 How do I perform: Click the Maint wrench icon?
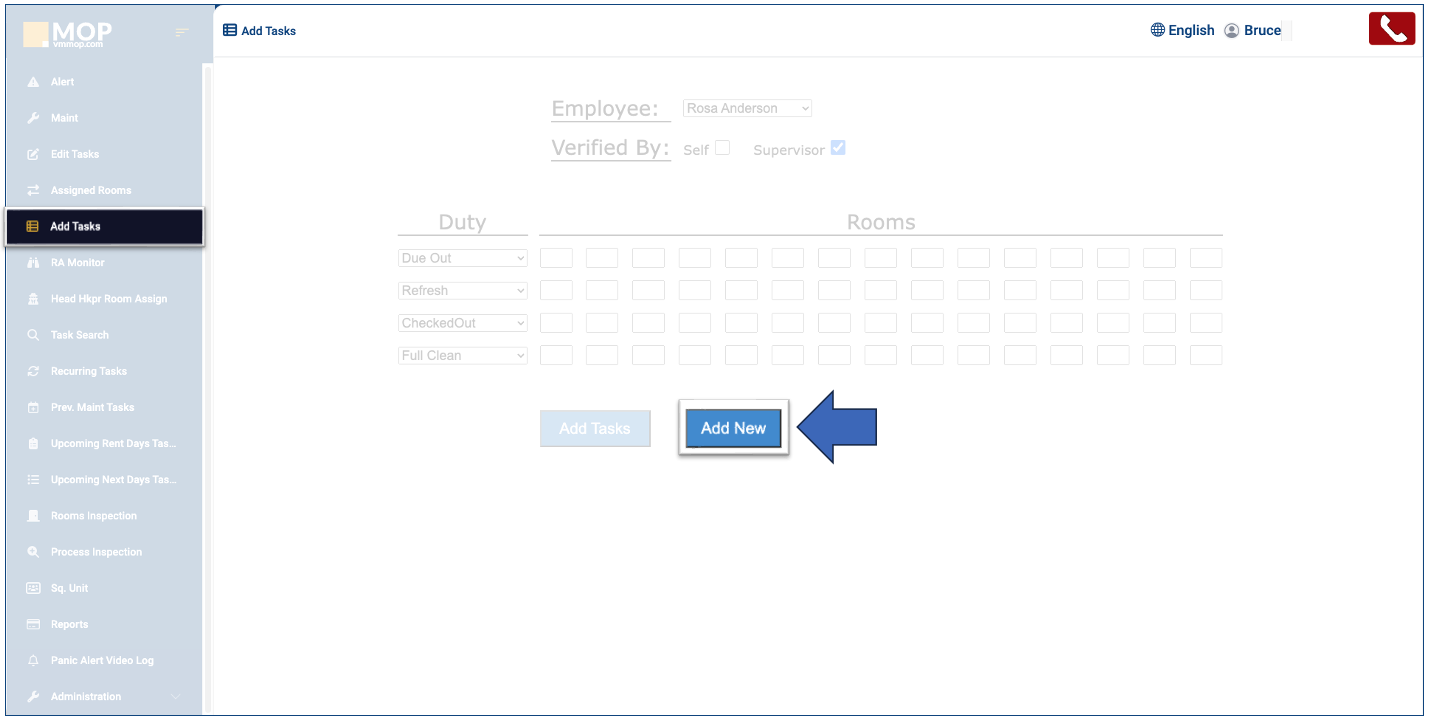[x=33, y=118]
